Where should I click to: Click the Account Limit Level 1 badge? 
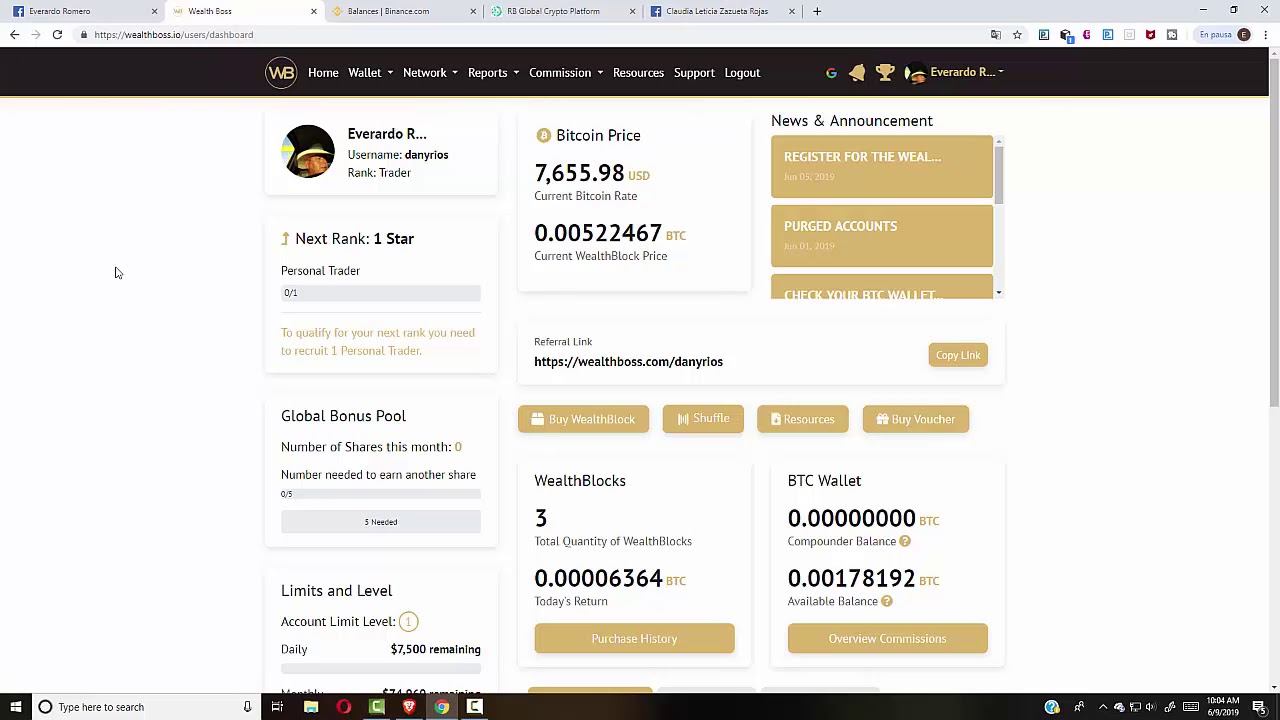click(x=408, y=622)
